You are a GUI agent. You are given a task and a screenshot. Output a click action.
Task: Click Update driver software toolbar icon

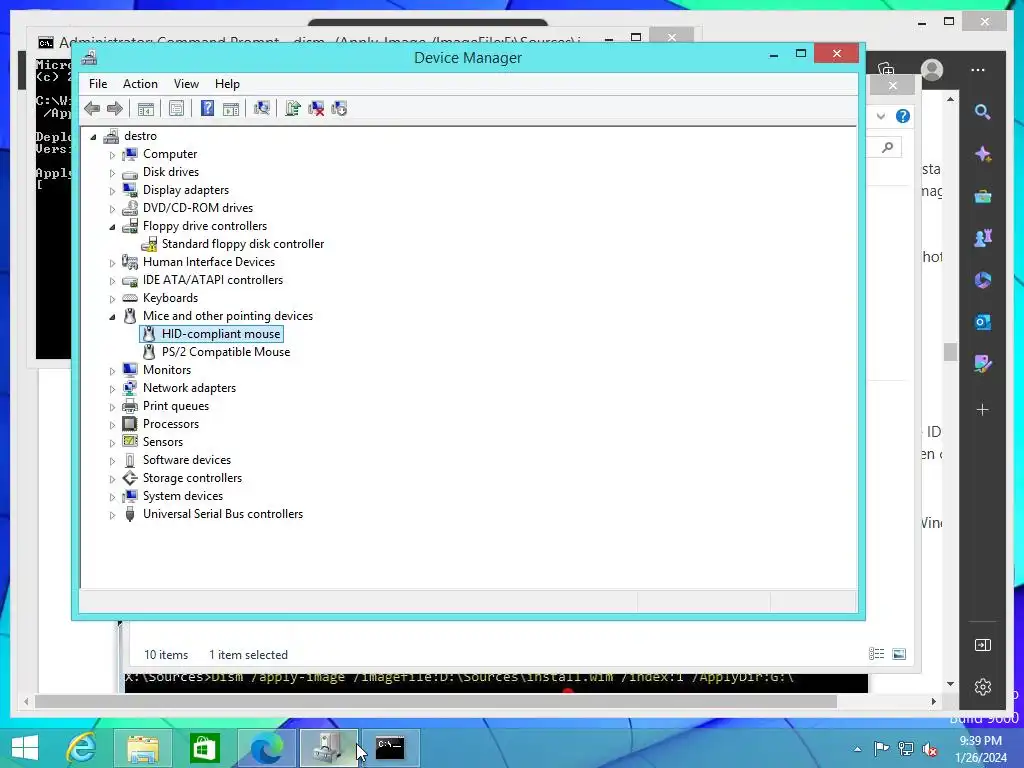tap(293, 108)
